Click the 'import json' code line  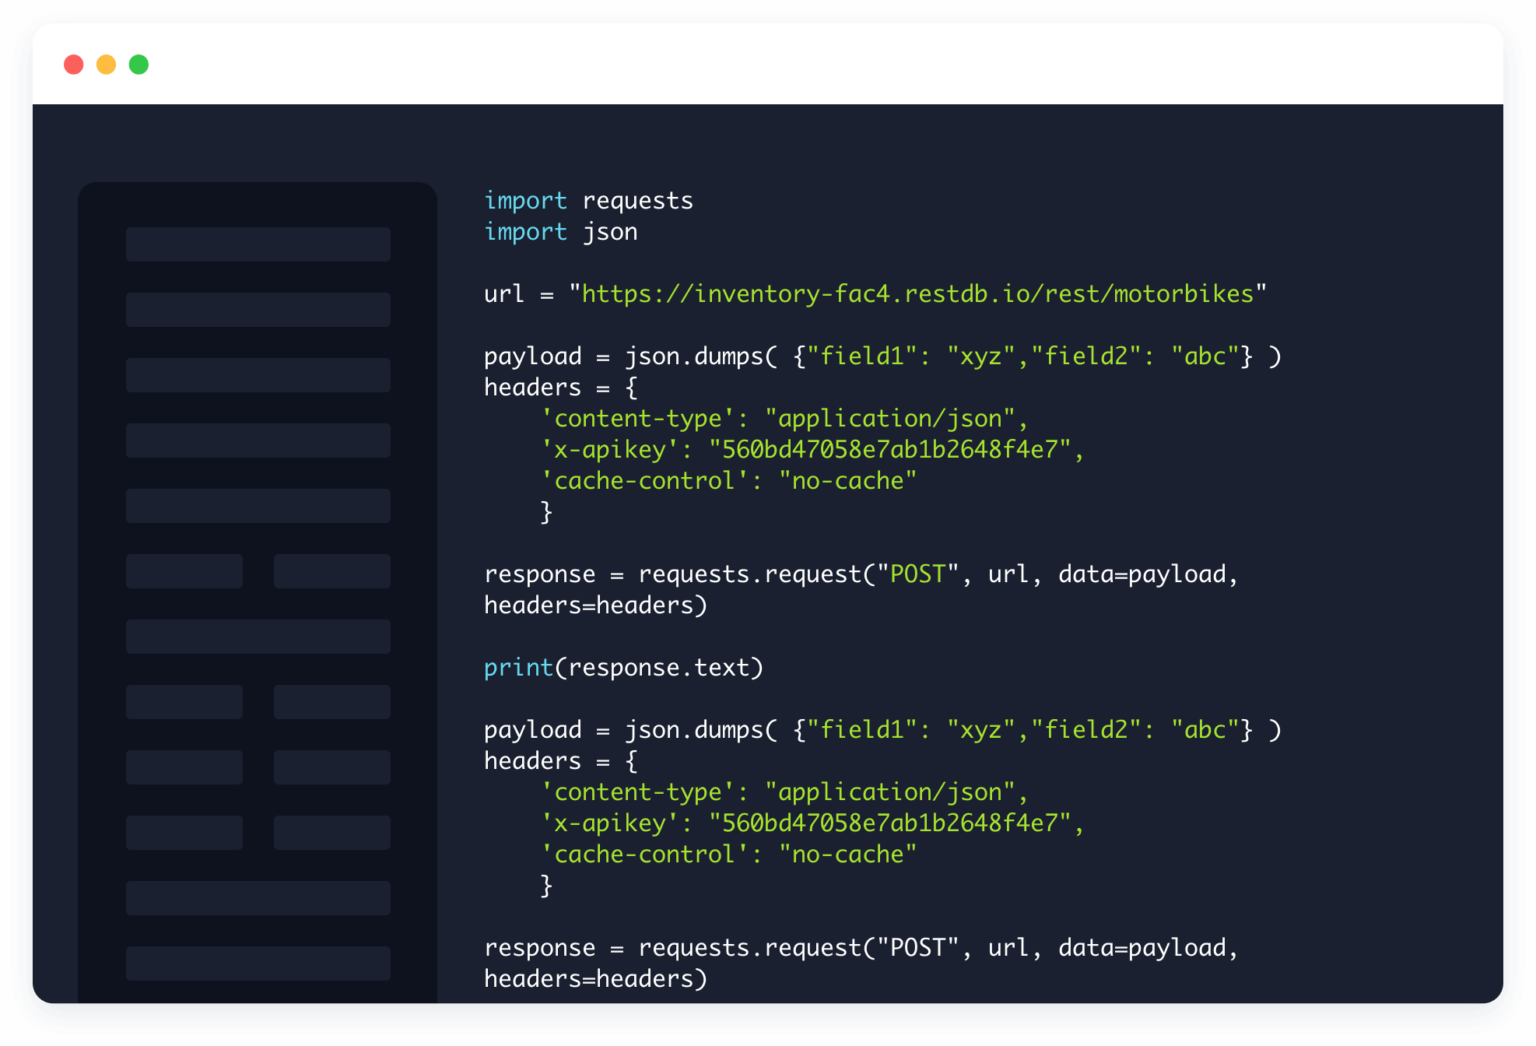click(x=560, y=232)
